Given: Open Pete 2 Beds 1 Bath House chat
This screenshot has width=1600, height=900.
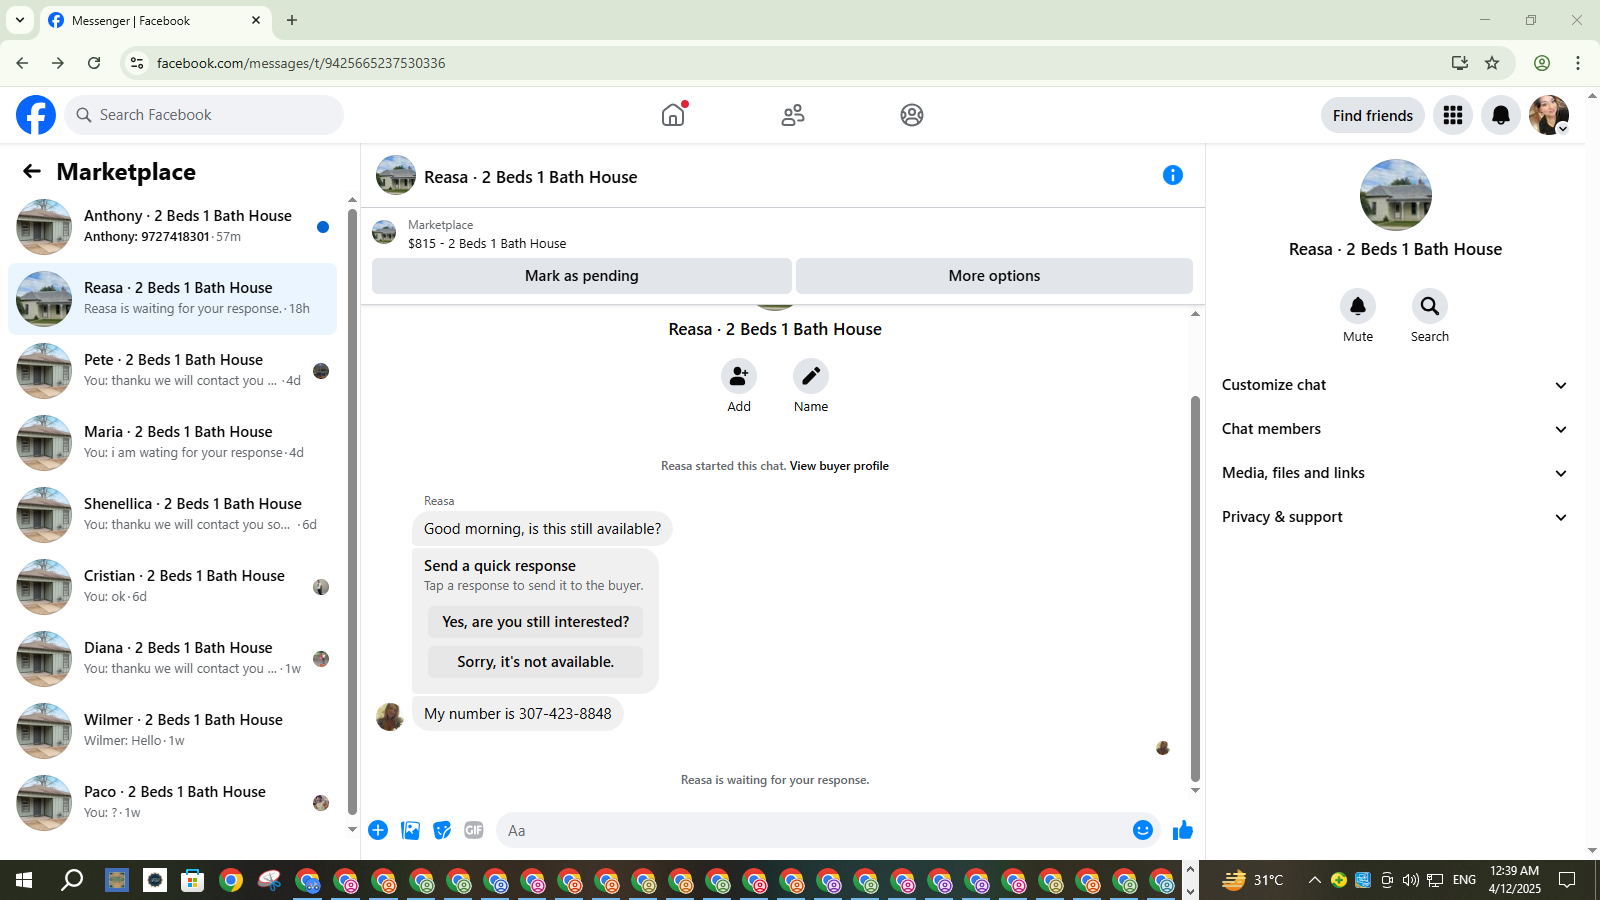Looking at the screenshot, I should pyautogui.click(x=173, y=371).
